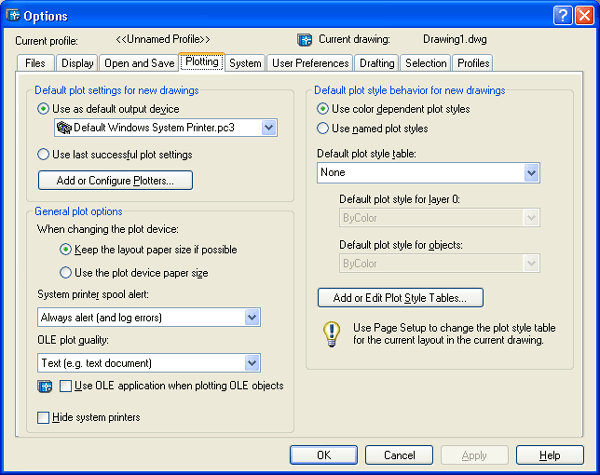The width and height of the screenshot is (600, 475).
Task: Click the title bar question mark help icon
Action: point(562,16)
